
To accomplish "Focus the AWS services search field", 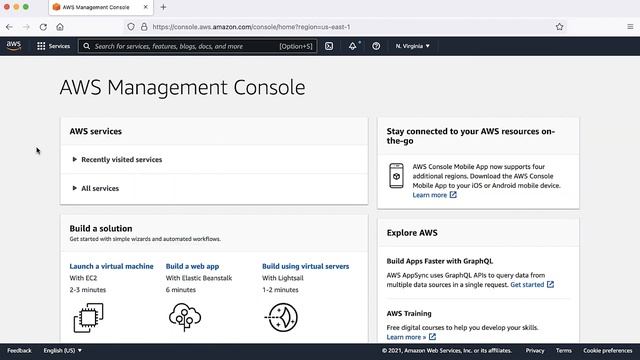I will tap(197, 46).
